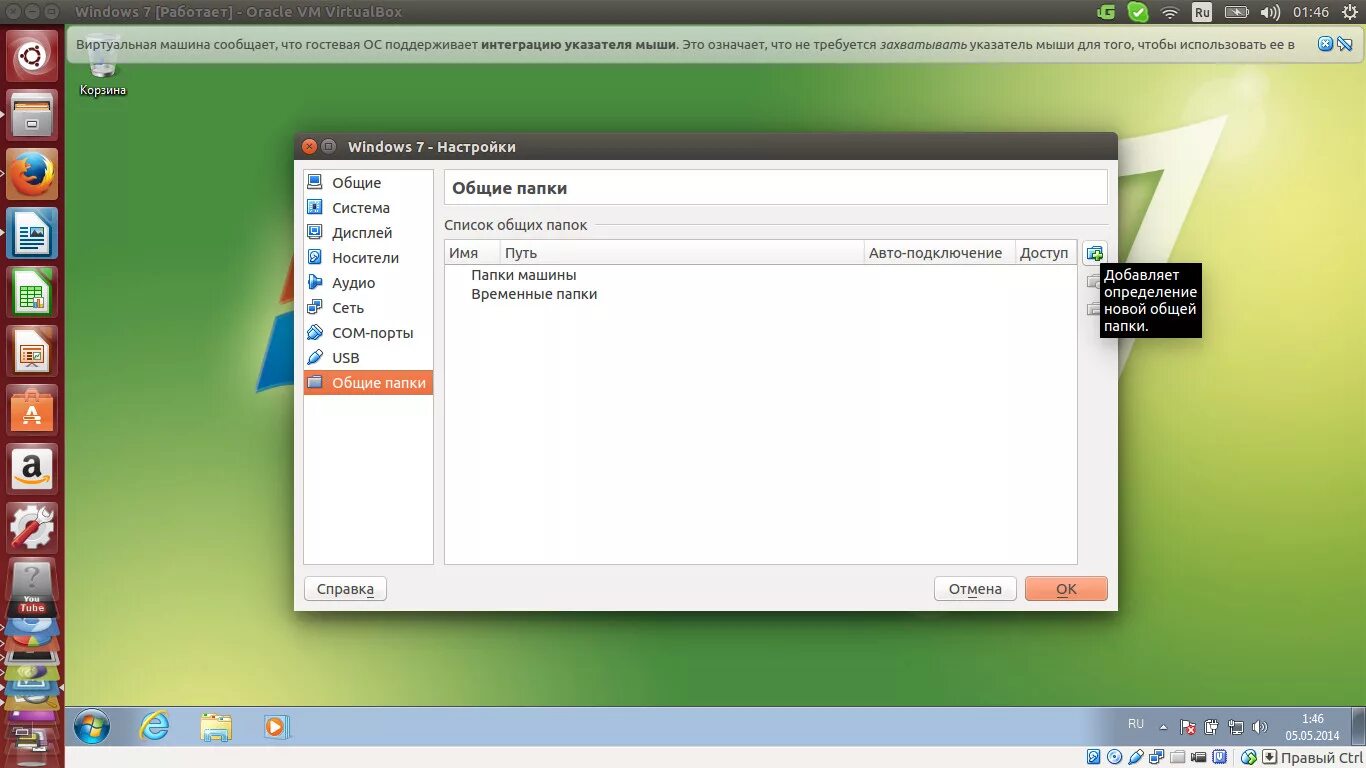Screen dimensions: 1366x768
Task: Click the Справка help button
Action: point(345,589)
